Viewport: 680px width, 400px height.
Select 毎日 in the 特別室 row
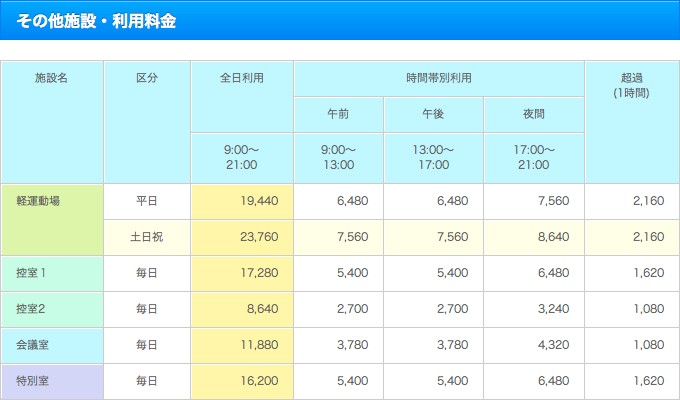coord(147,381)
